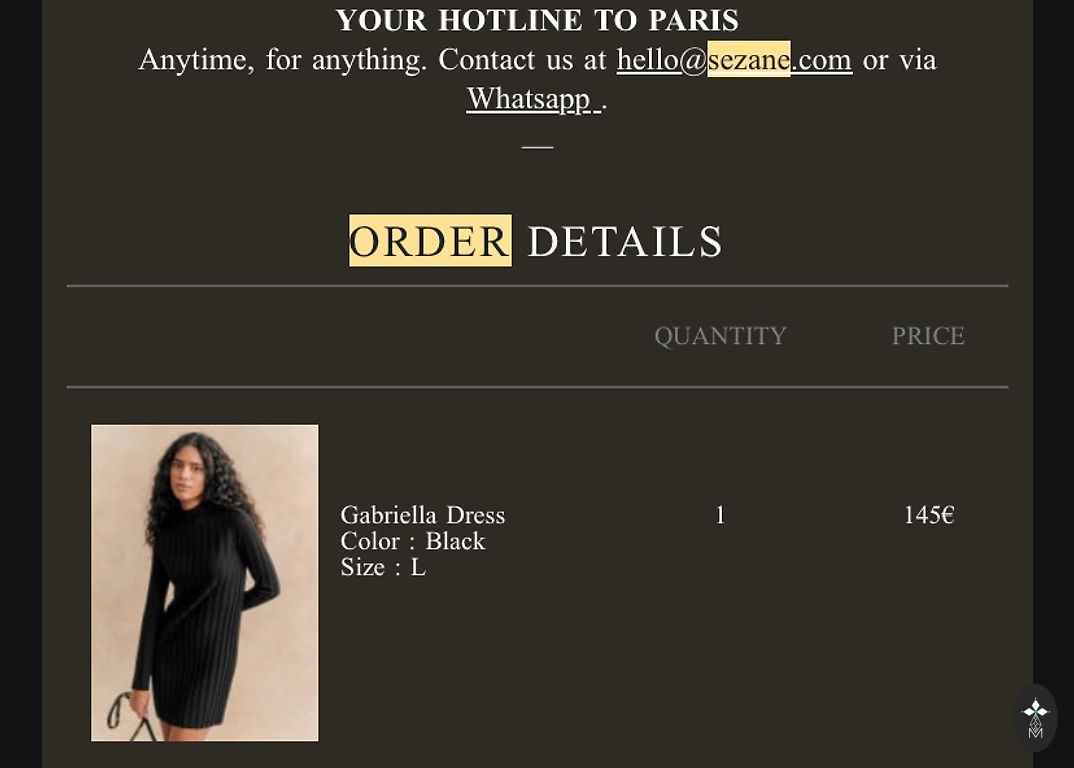This screenshot has width=1074, height=768.
Task: Select the Gabriella Dress product name
Action: pyautogui.click(x=423, y=515)
